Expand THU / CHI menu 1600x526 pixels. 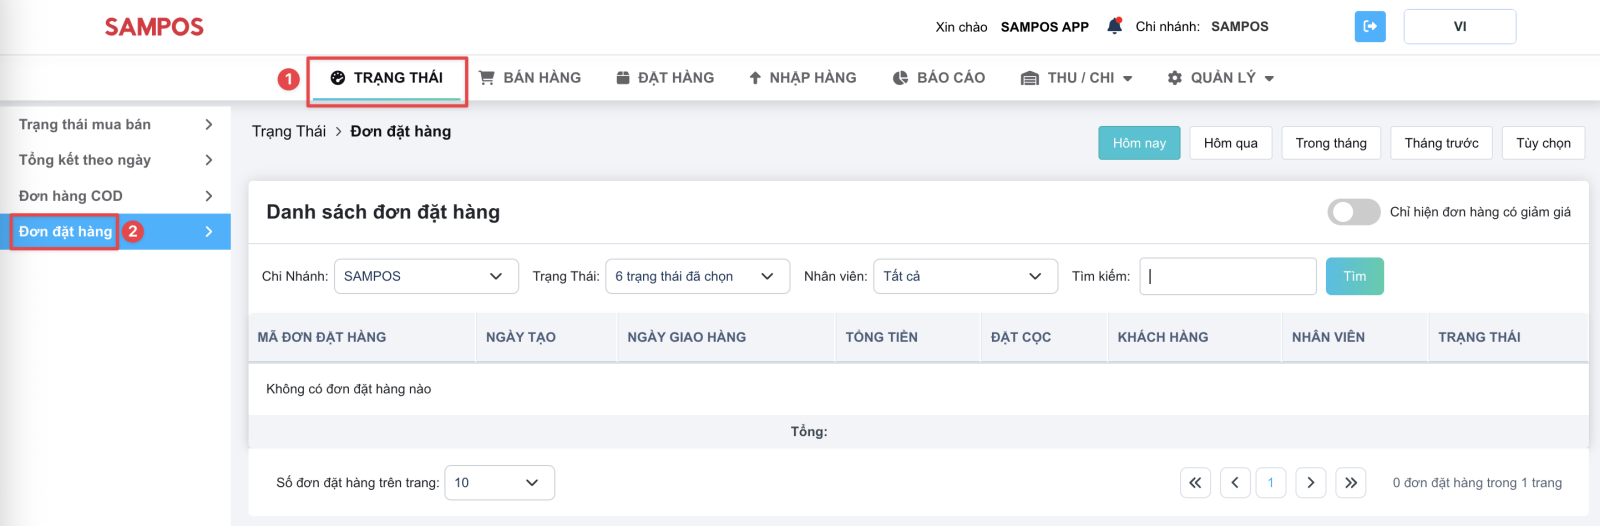coord(1077,78)
